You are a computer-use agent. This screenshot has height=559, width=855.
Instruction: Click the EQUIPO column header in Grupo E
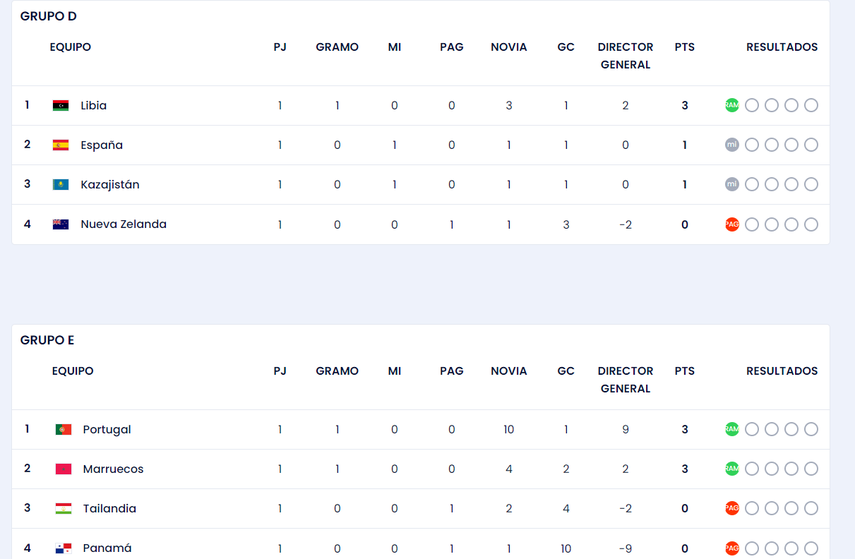(x=73, y=371)
